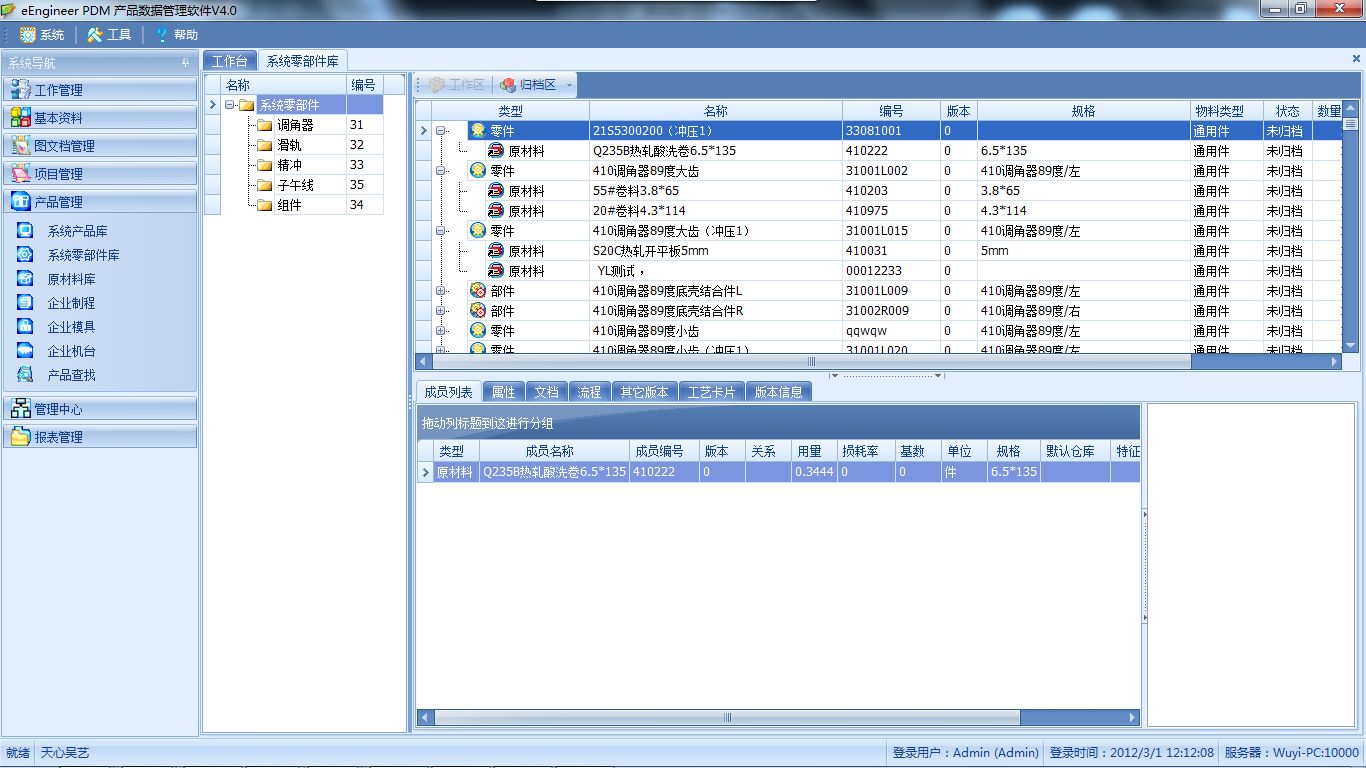Open the 管理中心 navigation section
The image size is (1366, 768).
coord(100,408)
